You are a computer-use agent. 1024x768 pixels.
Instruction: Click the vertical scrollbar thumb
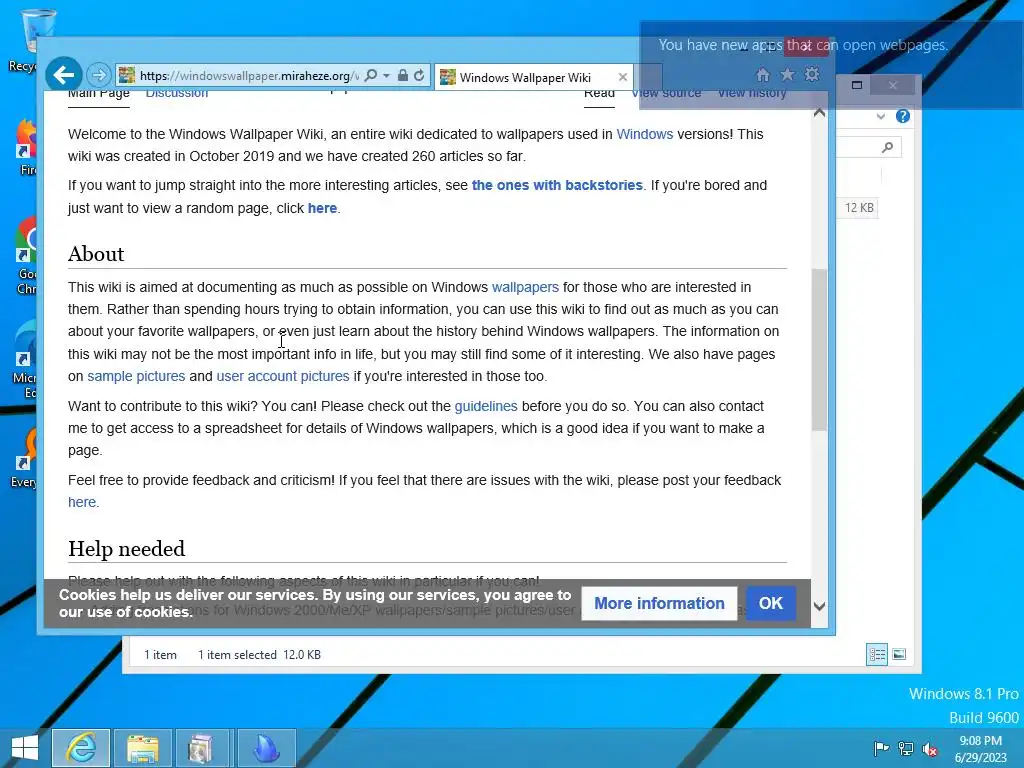tap(820, 349)
